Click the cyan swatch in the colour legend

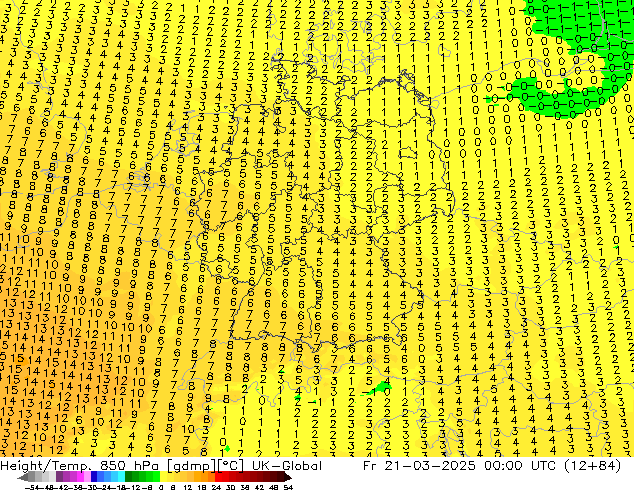point(121,477)
